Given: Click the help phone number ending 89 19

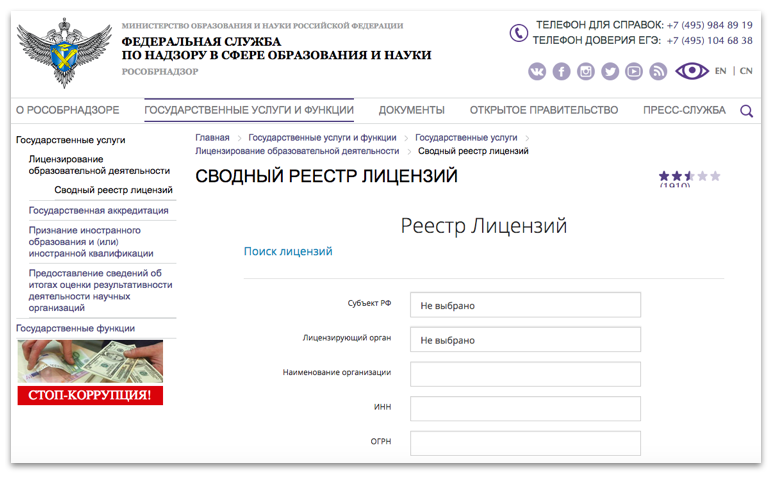Looking at the screenshot, I should point(709,25).
